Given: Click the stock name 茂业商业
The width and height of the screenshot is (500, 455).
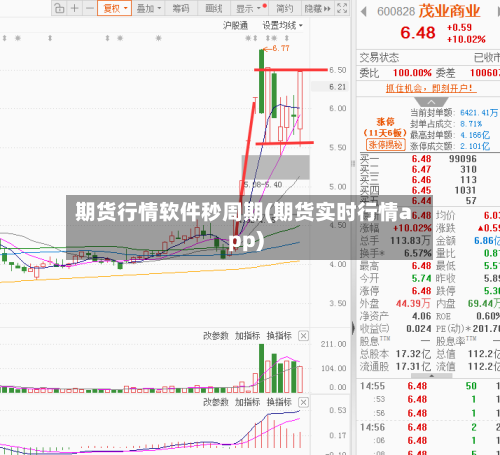Looking at the screenshot, I should pyautogui.click(x=449, y=11).
